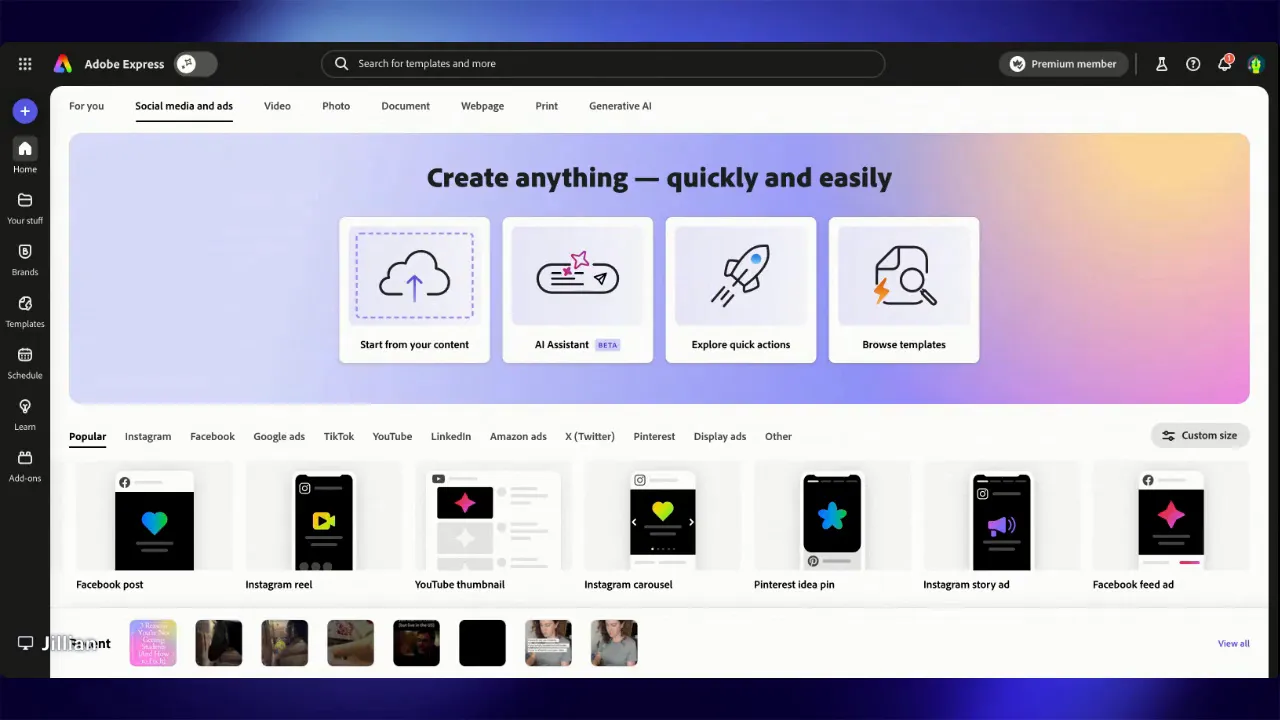Switch to the Video tab
The width and height of the screenshot is (1280, 720).
click(277, 106)
